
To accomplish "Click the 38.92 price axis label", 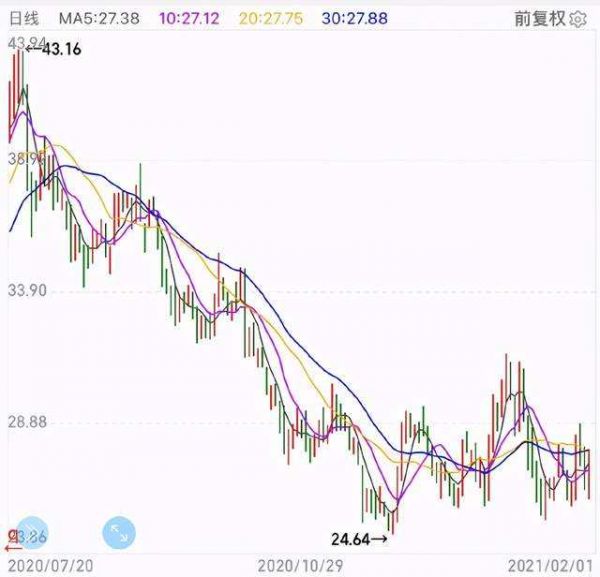I will pos(25,158).
